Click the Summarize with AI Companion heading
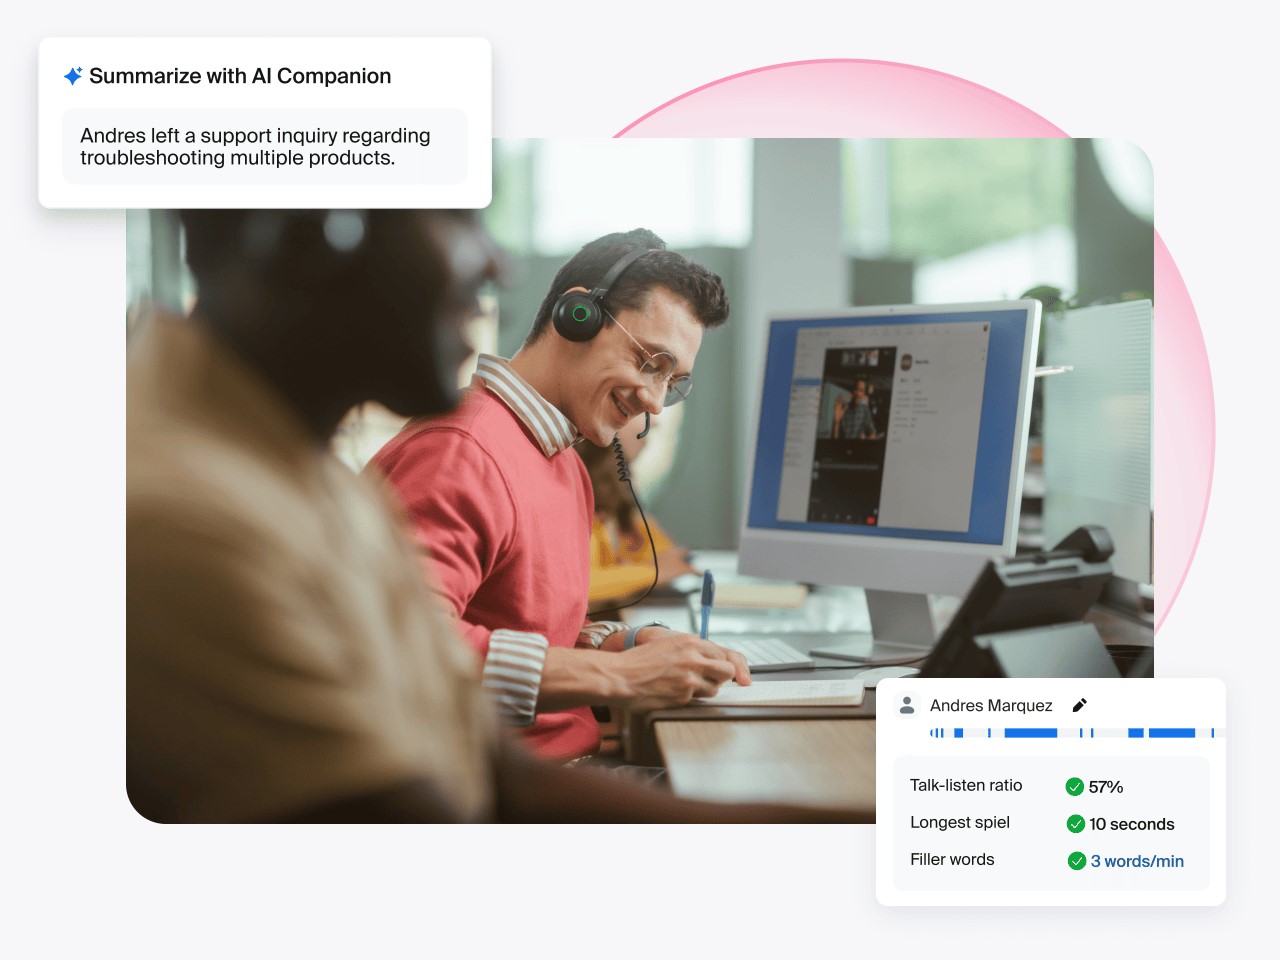Viewport: 1280px width, 960px height. (240, 76)
